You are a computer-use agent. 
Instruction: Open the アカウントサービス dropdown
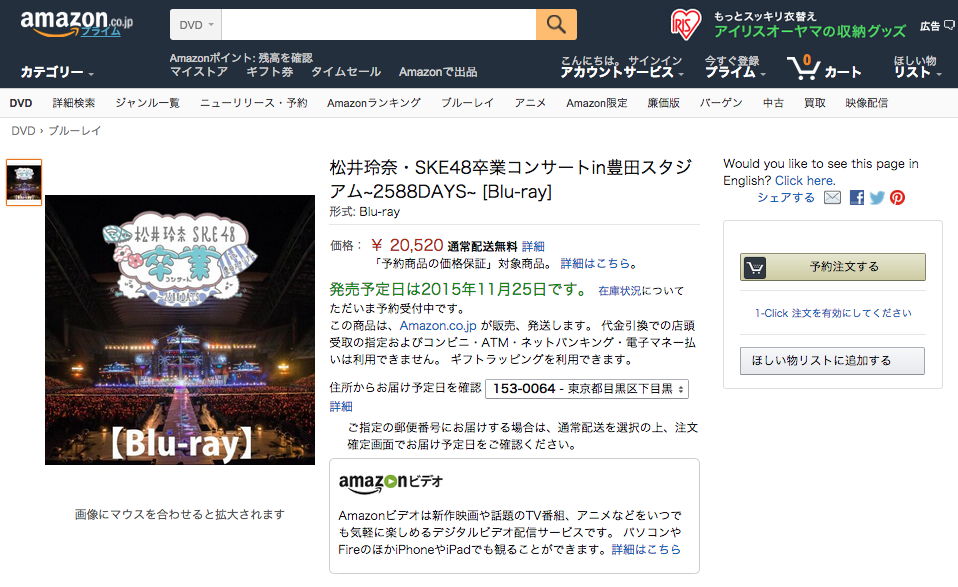click(x=622, y=72)
